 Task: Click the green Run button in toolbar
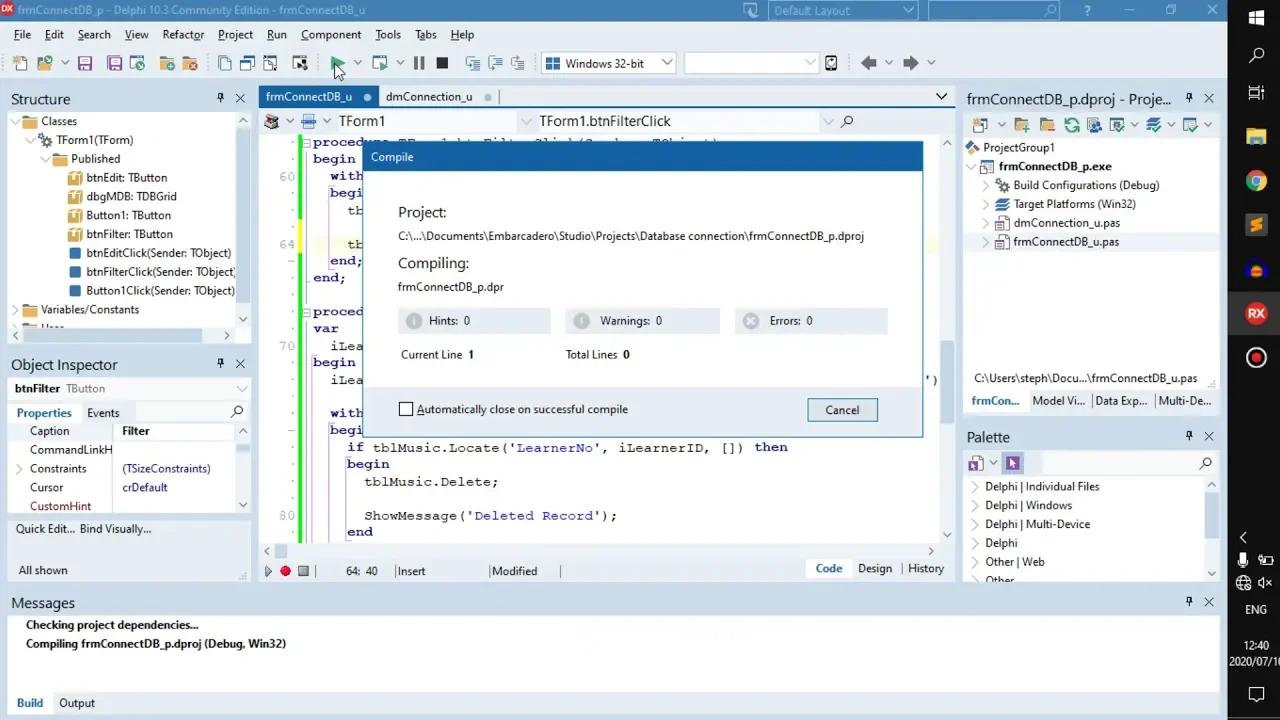(x=337, y=63)
